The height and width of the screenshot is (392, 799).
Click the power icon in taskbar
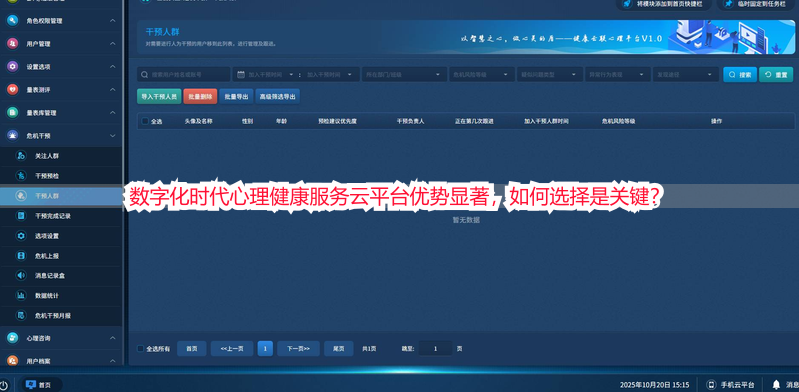point(4,385)
